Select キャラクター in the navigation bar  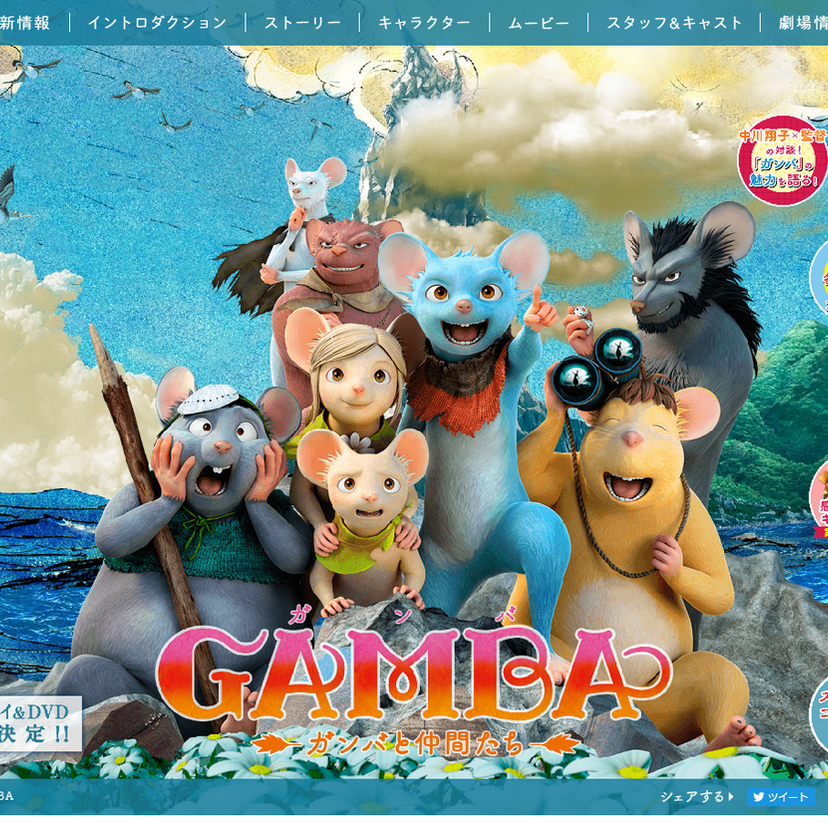(x=424, y=22)
